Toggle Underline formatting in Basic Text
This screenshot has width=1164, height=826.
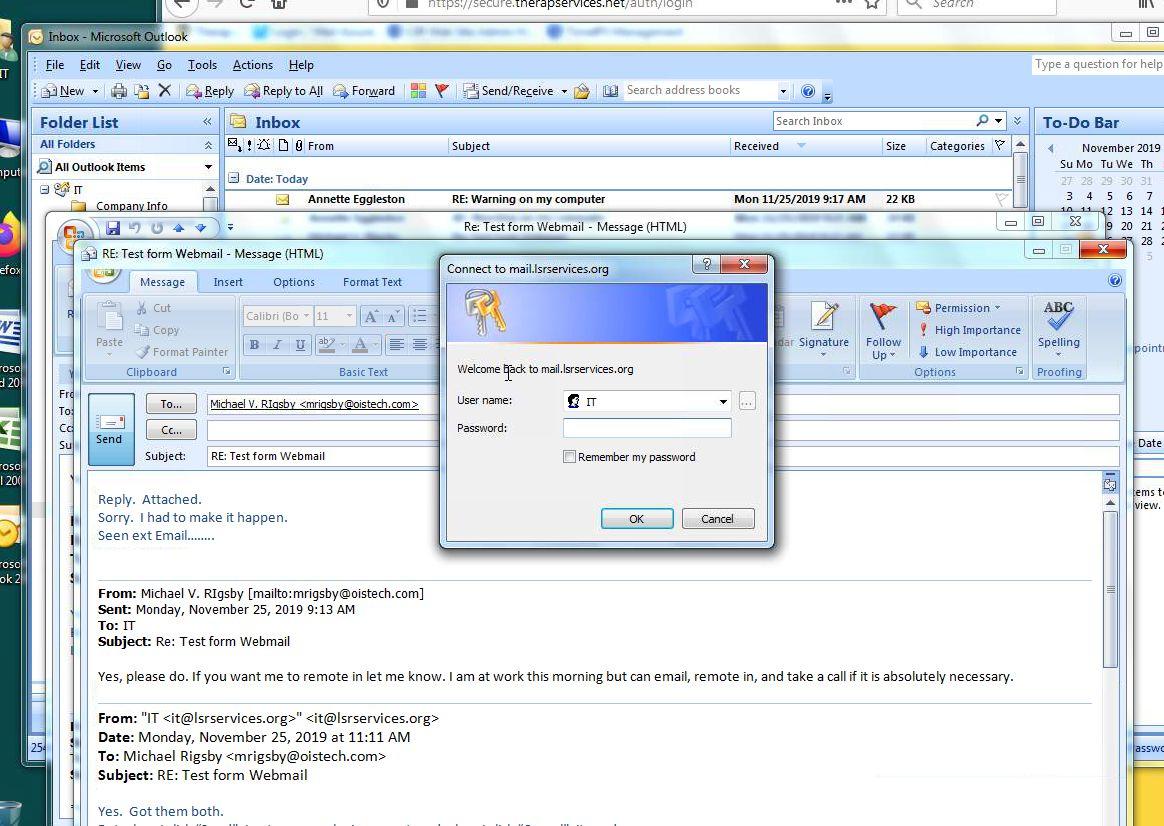coord(300,344)
